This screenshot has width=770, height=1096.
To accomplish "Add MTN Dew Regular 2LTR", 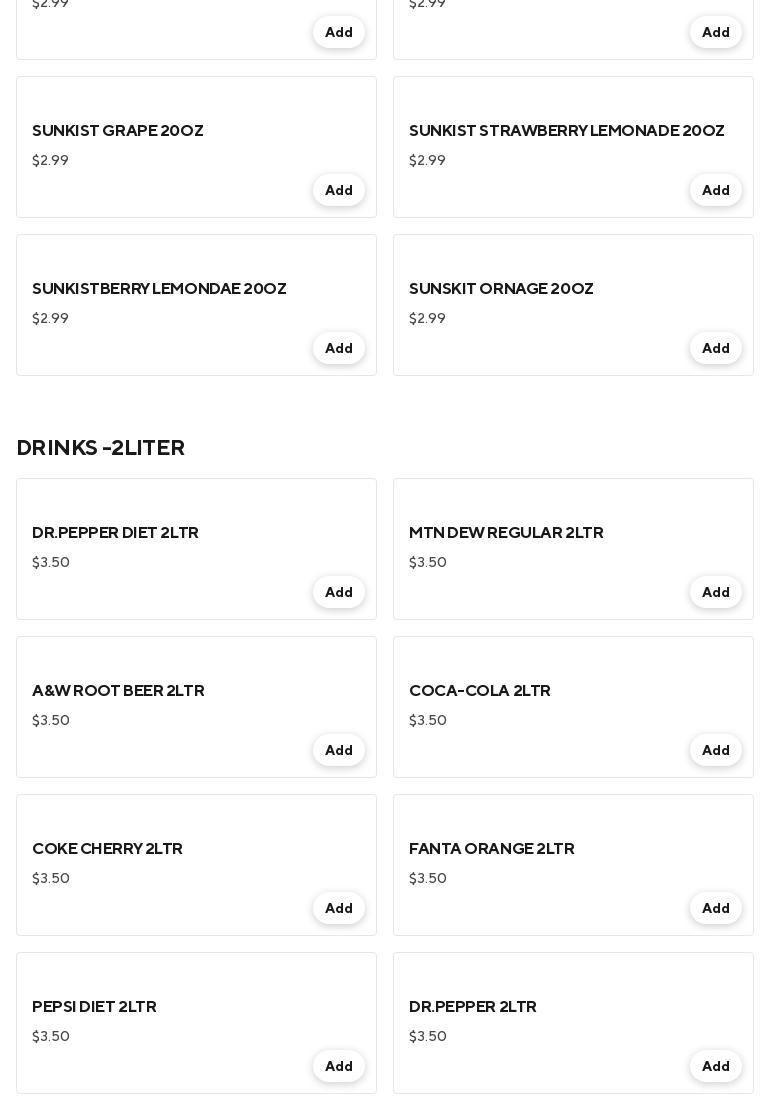I will [x=716, y=593].
